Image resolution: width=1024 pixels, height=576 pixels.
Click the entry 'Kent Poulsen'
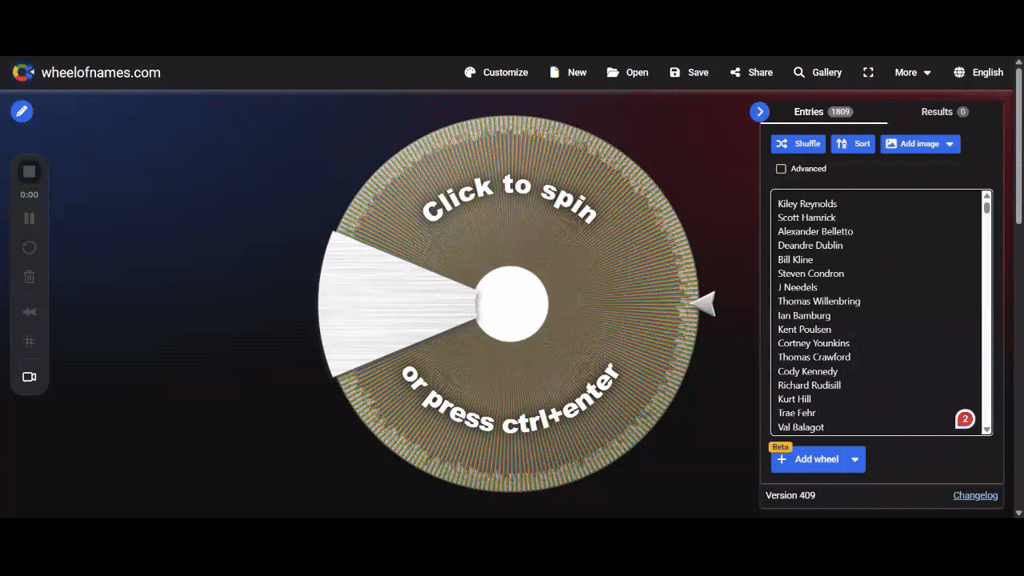pos(804,329)
